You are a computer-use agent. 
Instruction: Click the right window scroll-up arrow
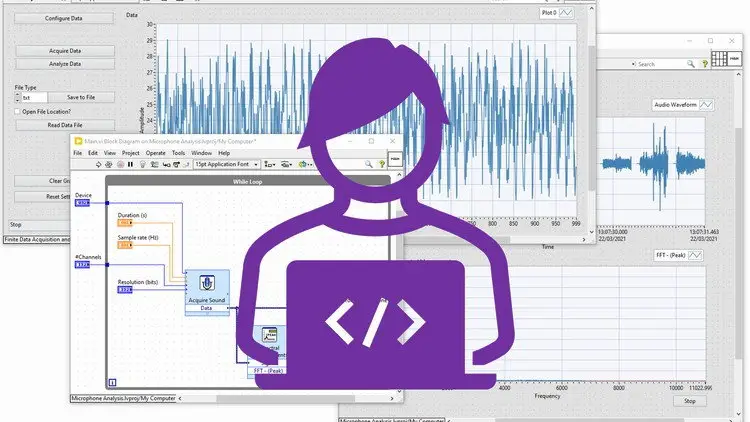(x=738, y=75)
